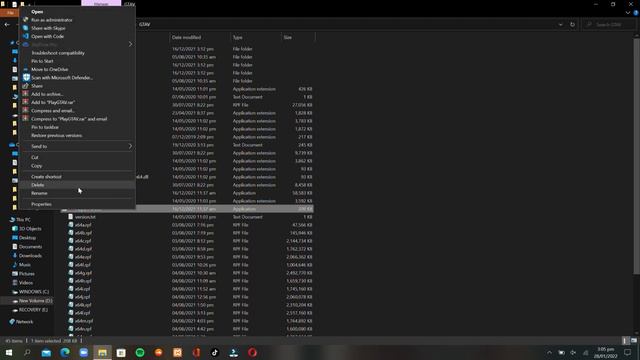Image resolution: width=640 pixels, height=360 pixels.
Task: Click the VS Code icon beside Open with Code
Action: point(26,36)
